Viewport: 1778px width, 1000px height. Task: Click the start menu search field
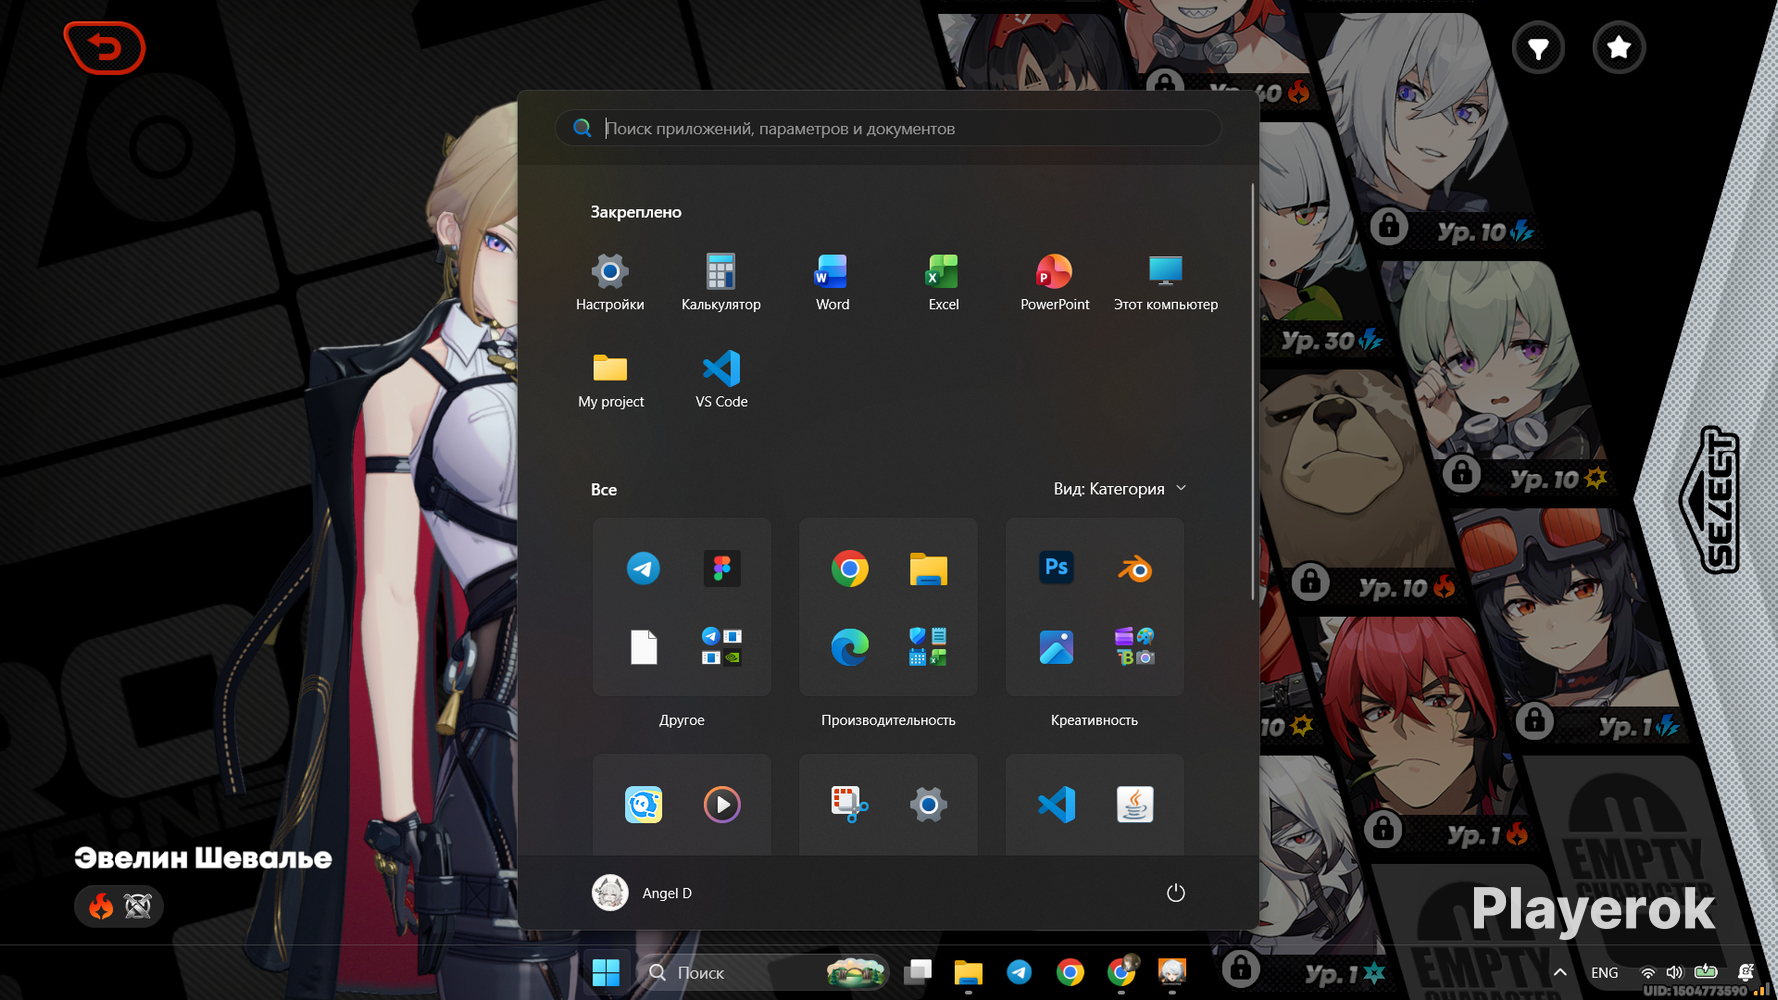point(888,128)
